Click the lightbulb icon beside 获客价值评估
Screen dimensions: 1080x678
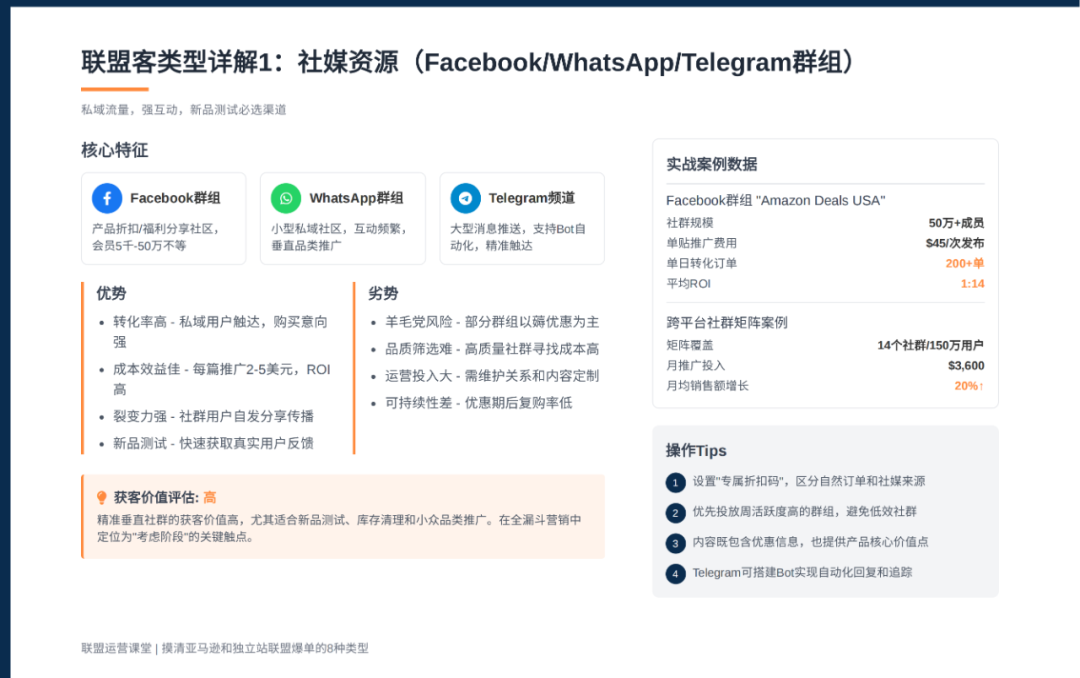[x=102, y=497]
